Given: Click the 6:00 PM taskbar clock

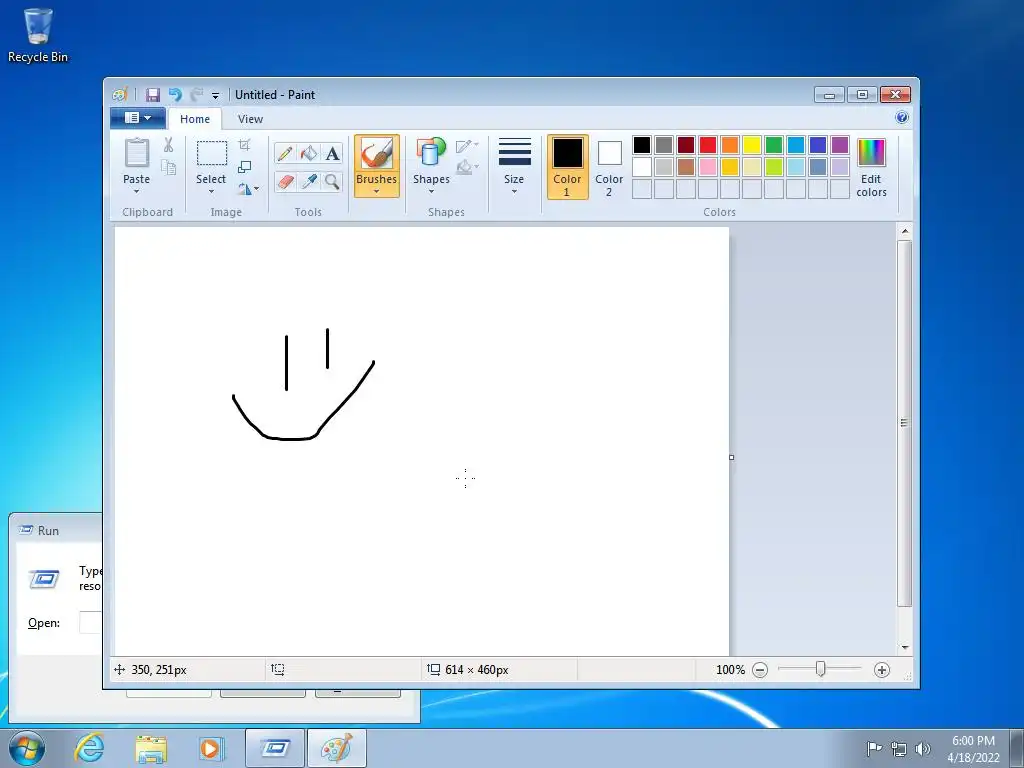Looking at the screenshot, I should 973,741.
